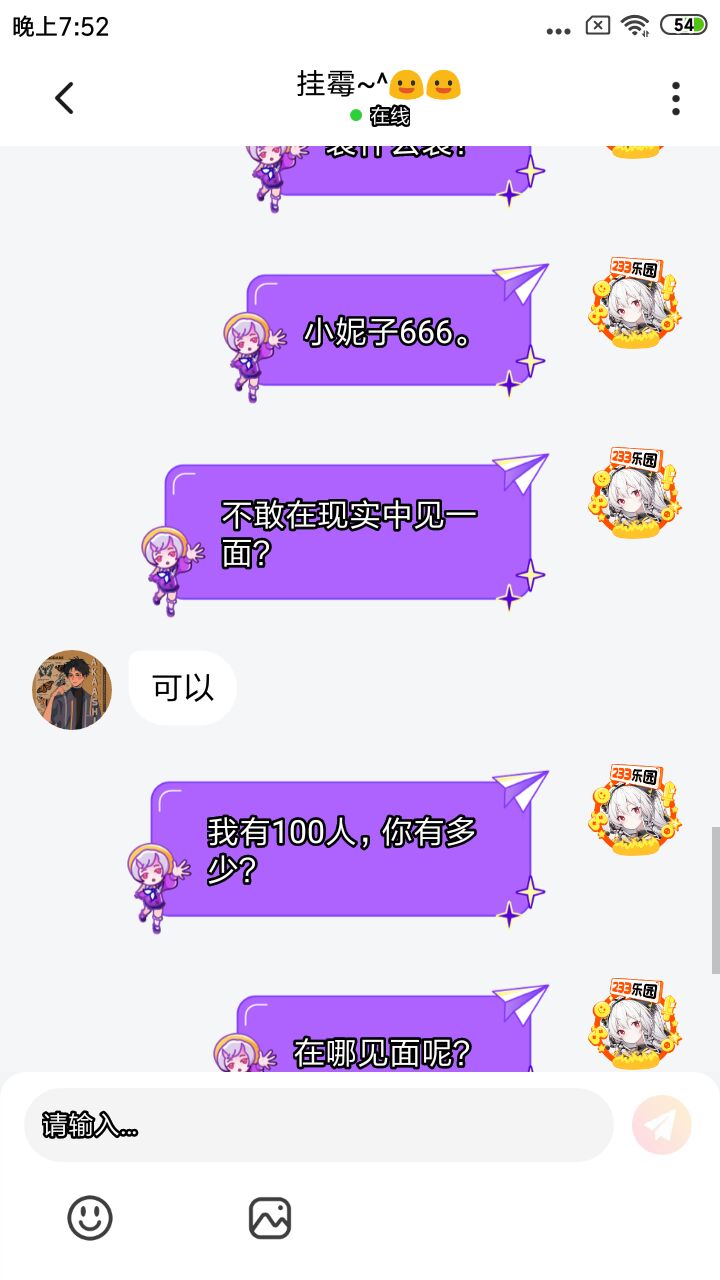Tap the paper plane send button
The height and width of the screenshot is (1280, 720).
click(x=661, y=1125)
